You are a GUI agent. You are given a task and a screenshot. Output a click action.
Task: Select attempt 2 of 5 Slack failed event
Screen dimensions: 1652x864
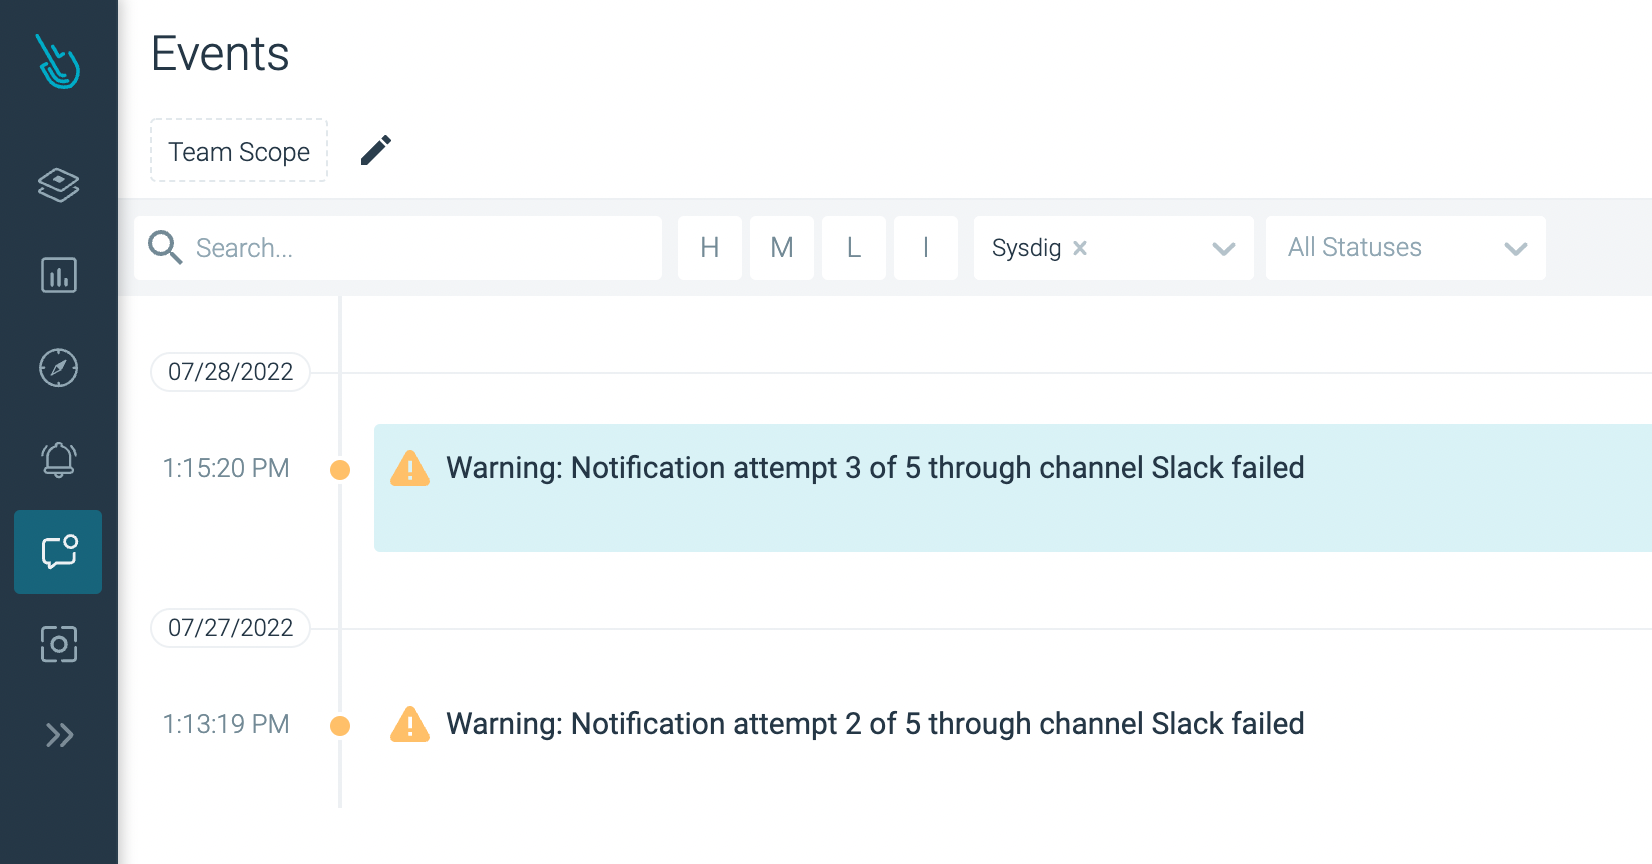coord(875,724)
